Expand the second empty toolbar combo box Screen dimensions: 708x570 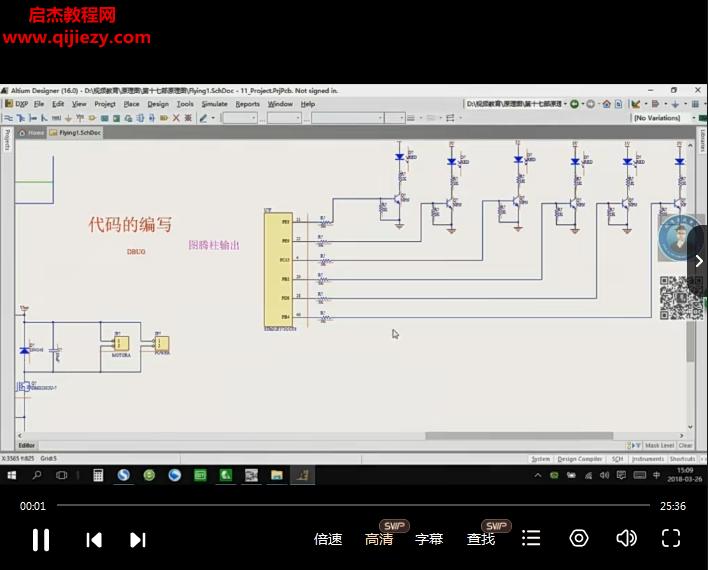coord(298,118)
